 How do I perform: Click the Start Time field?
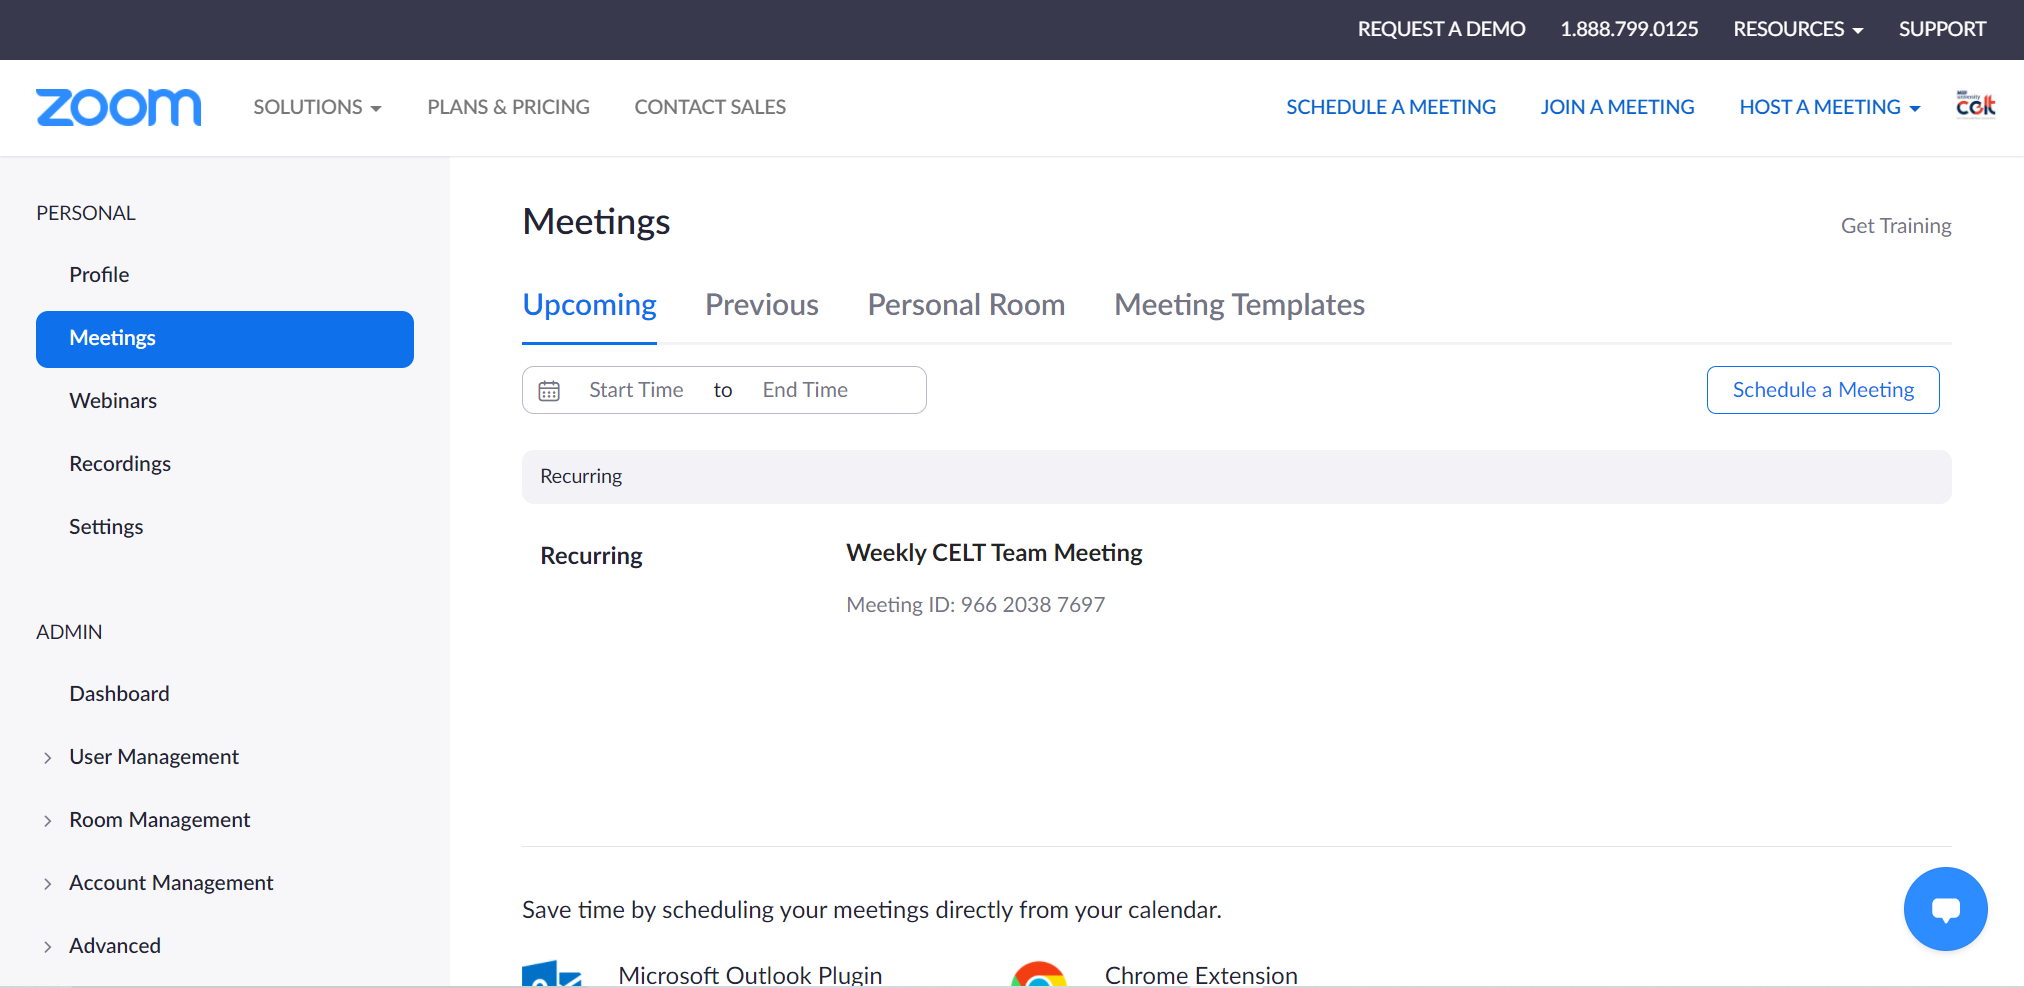click(636, 390)
